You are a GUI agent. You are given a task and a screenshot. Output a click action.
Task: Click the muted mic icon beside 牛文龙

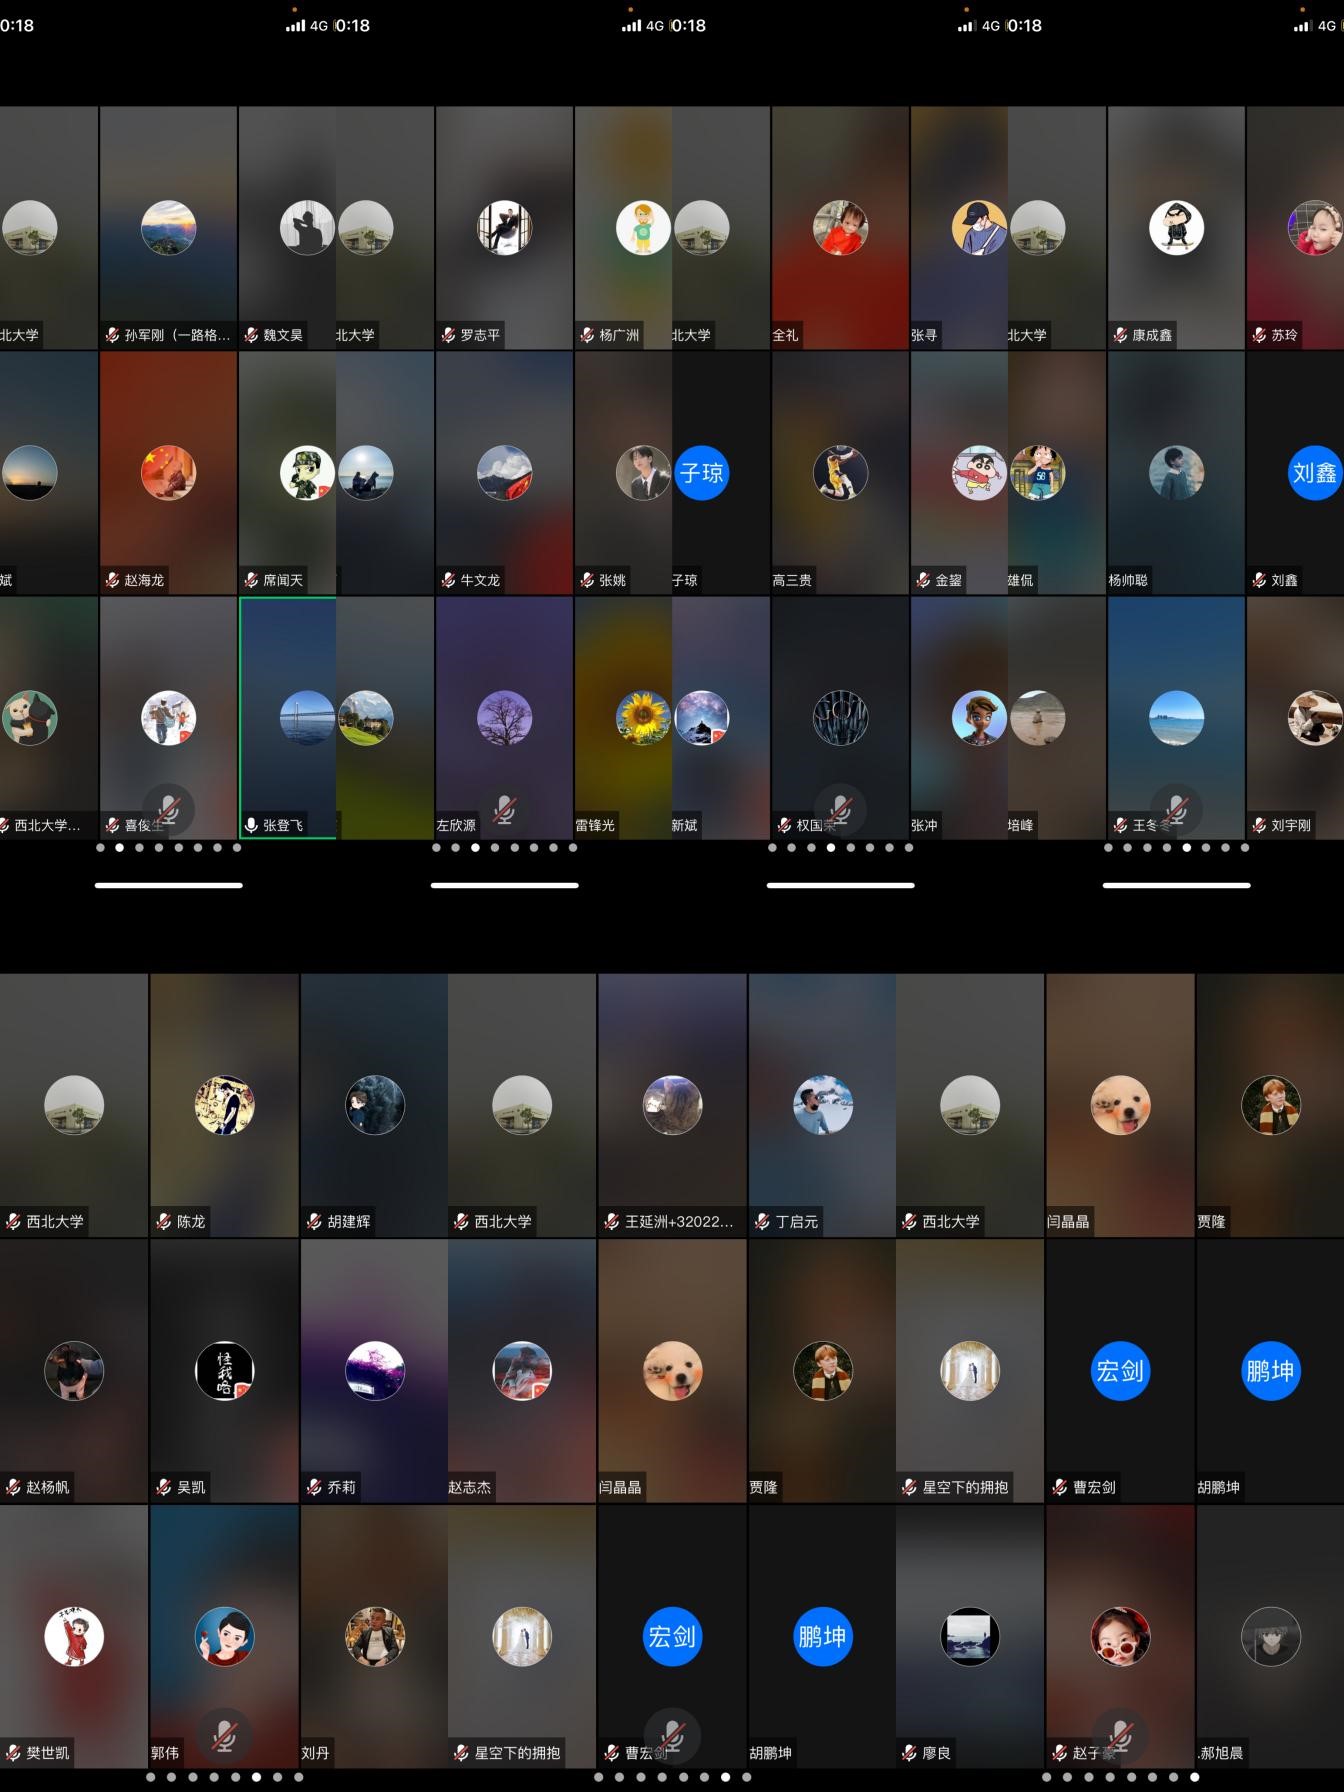coord(448,581)
